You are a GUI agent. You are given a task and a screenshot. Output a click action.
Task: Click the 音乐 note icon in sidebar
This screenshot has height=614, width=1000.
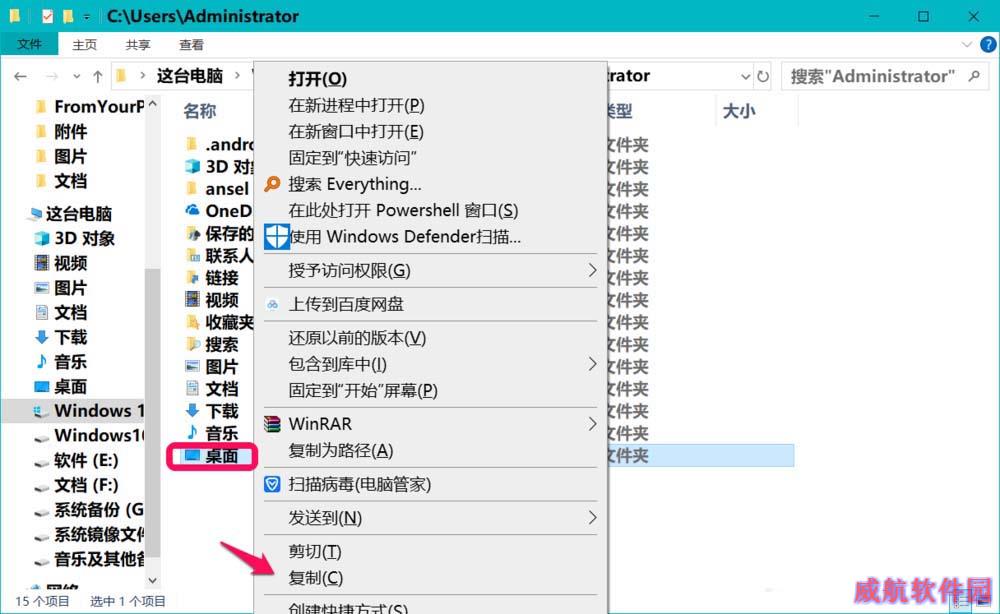point(41,362)
